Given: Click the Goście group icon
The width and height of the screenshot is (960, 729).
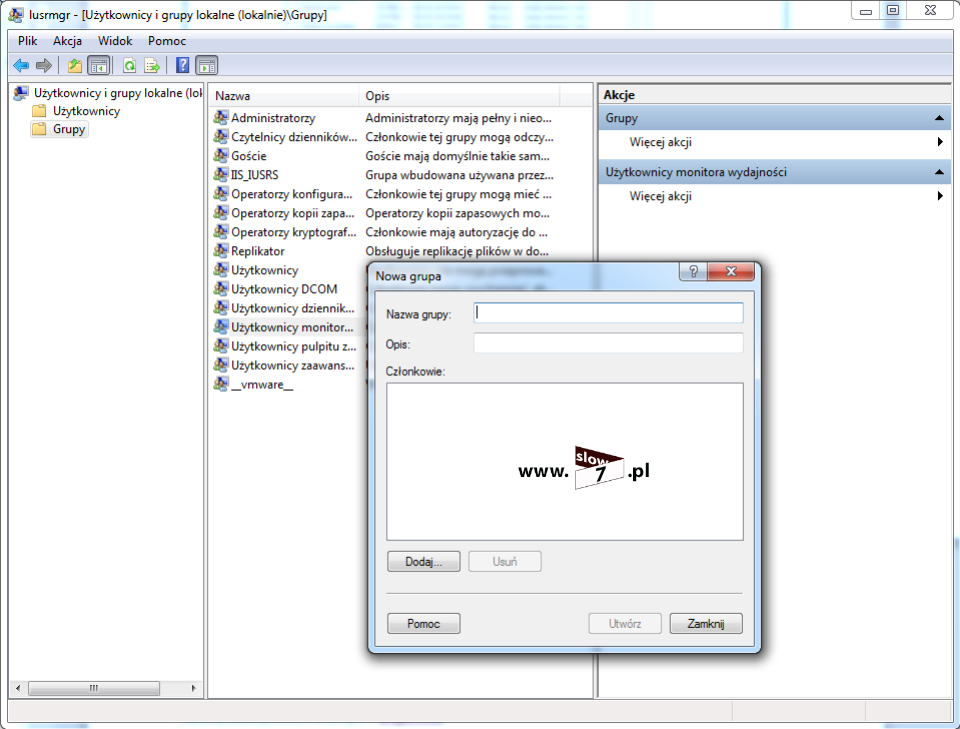Looking at the screenshot, I should (221, 155).
